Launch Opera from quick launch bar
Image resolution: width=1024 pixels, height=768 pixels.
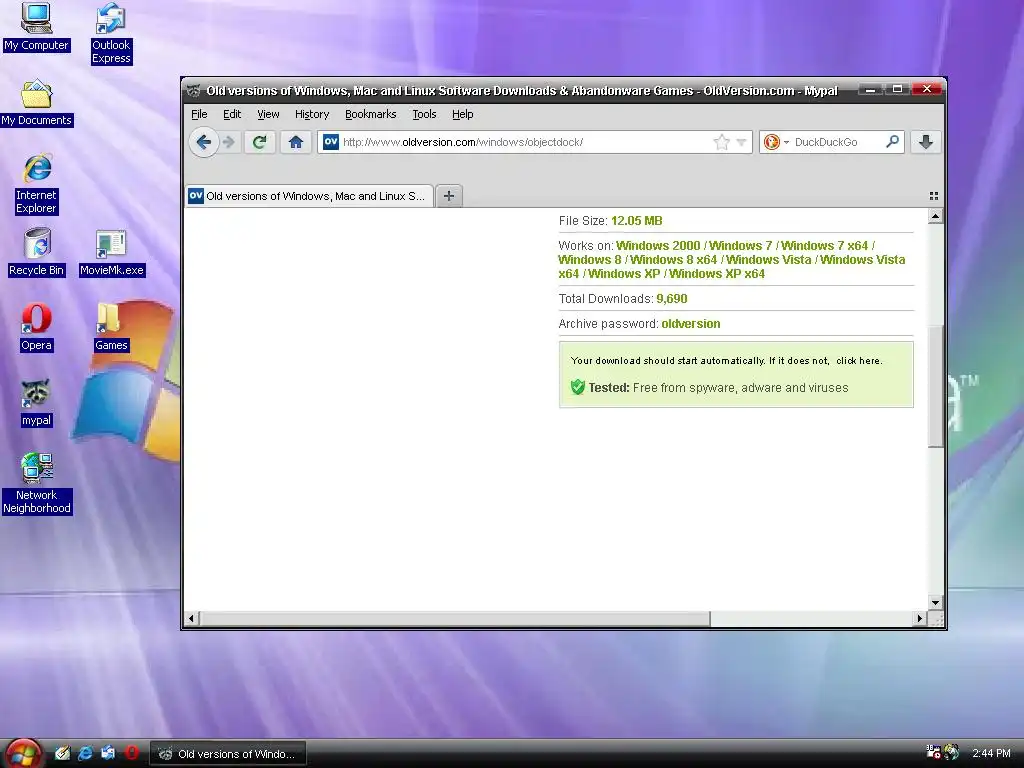(131, 753)
